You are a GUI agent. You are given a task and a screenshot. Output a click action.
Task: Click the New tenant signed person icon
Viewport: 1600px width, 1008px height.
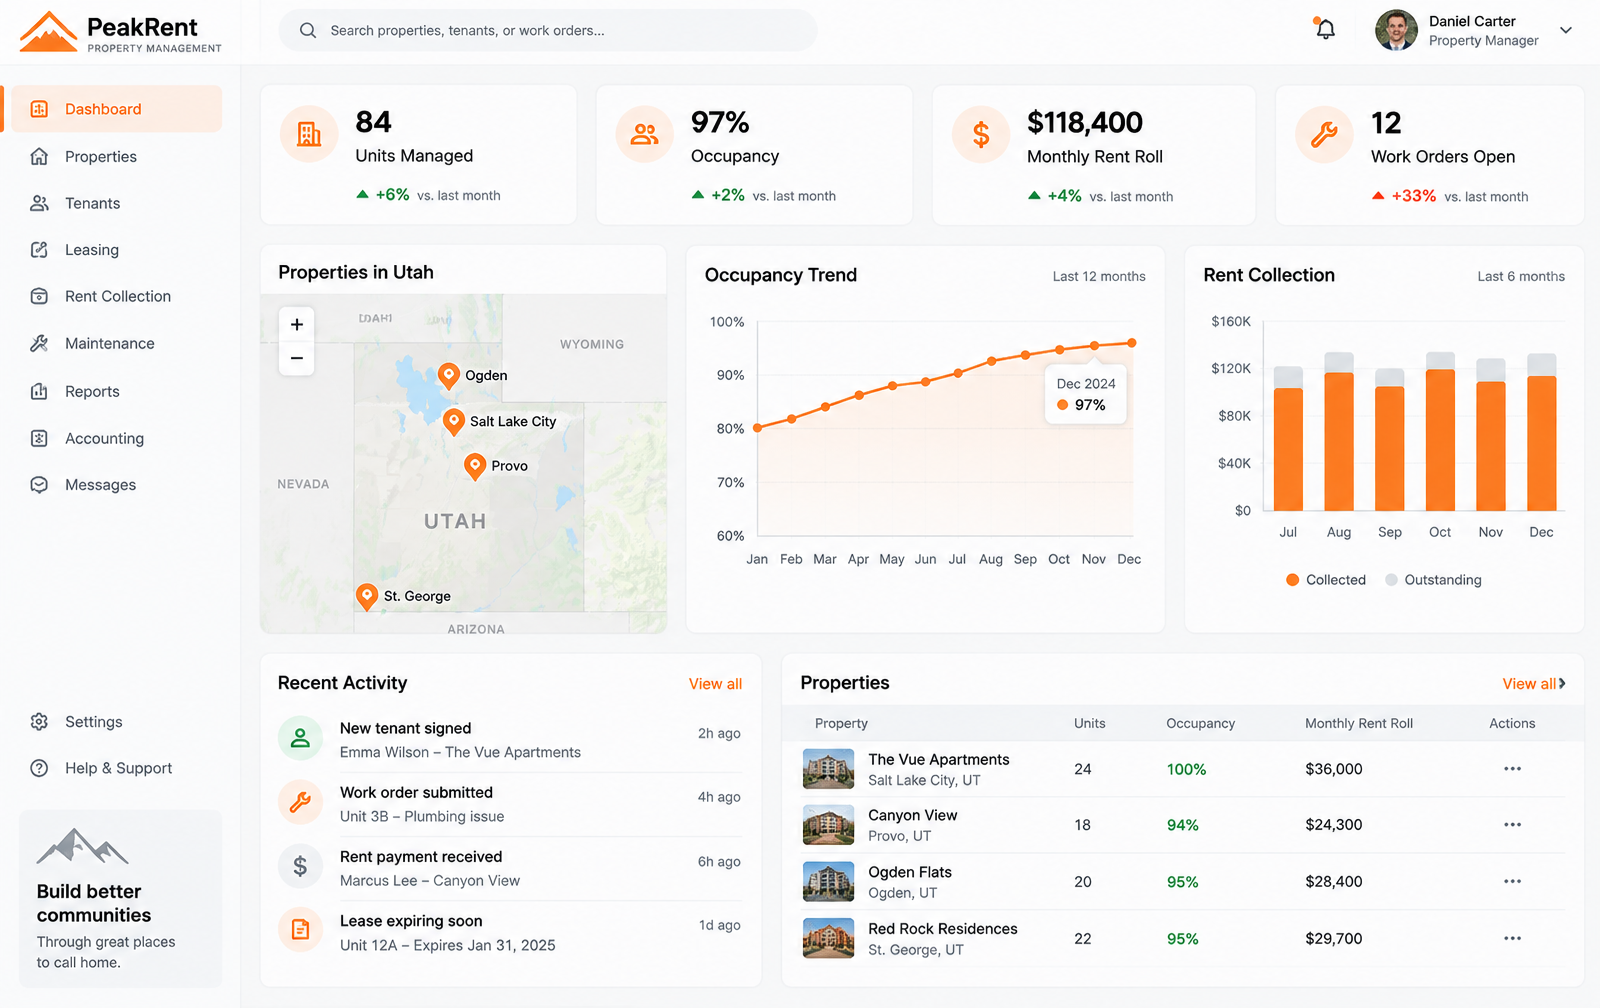pyautogui.click(x=300, y=739)
